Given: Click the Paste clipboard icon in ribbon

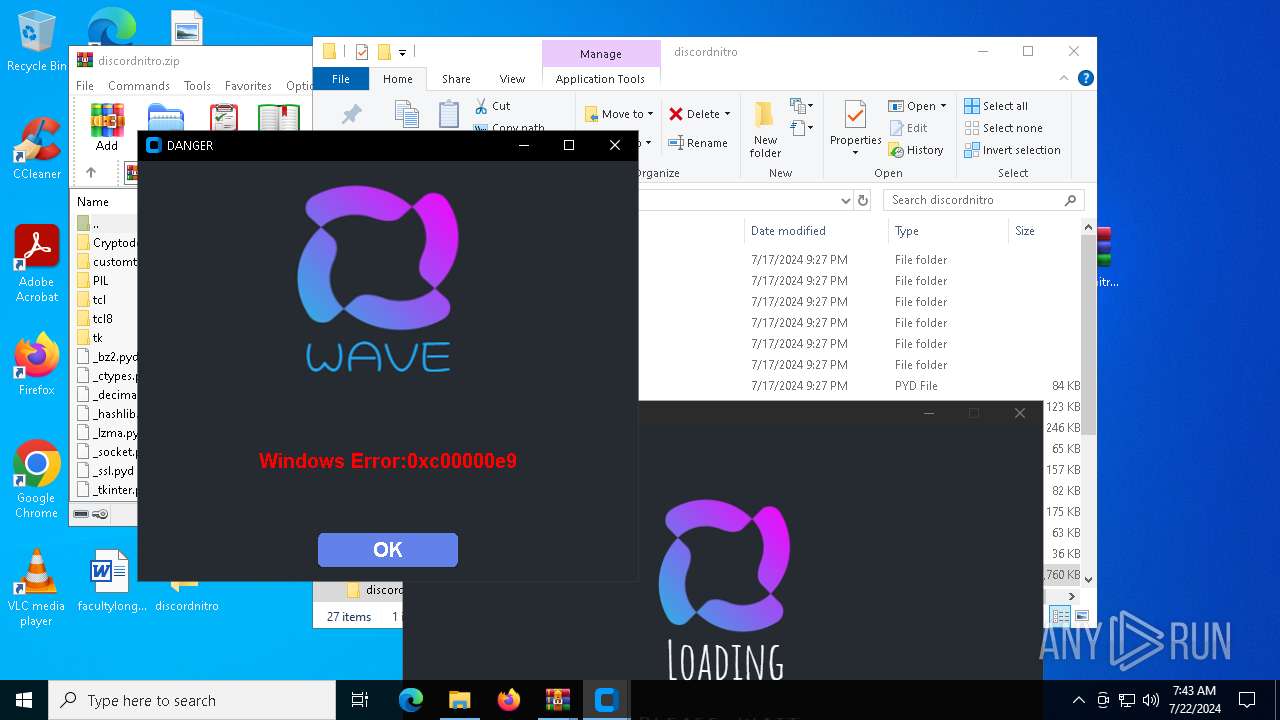Looking at the screenshot, I should coord(449,115).
